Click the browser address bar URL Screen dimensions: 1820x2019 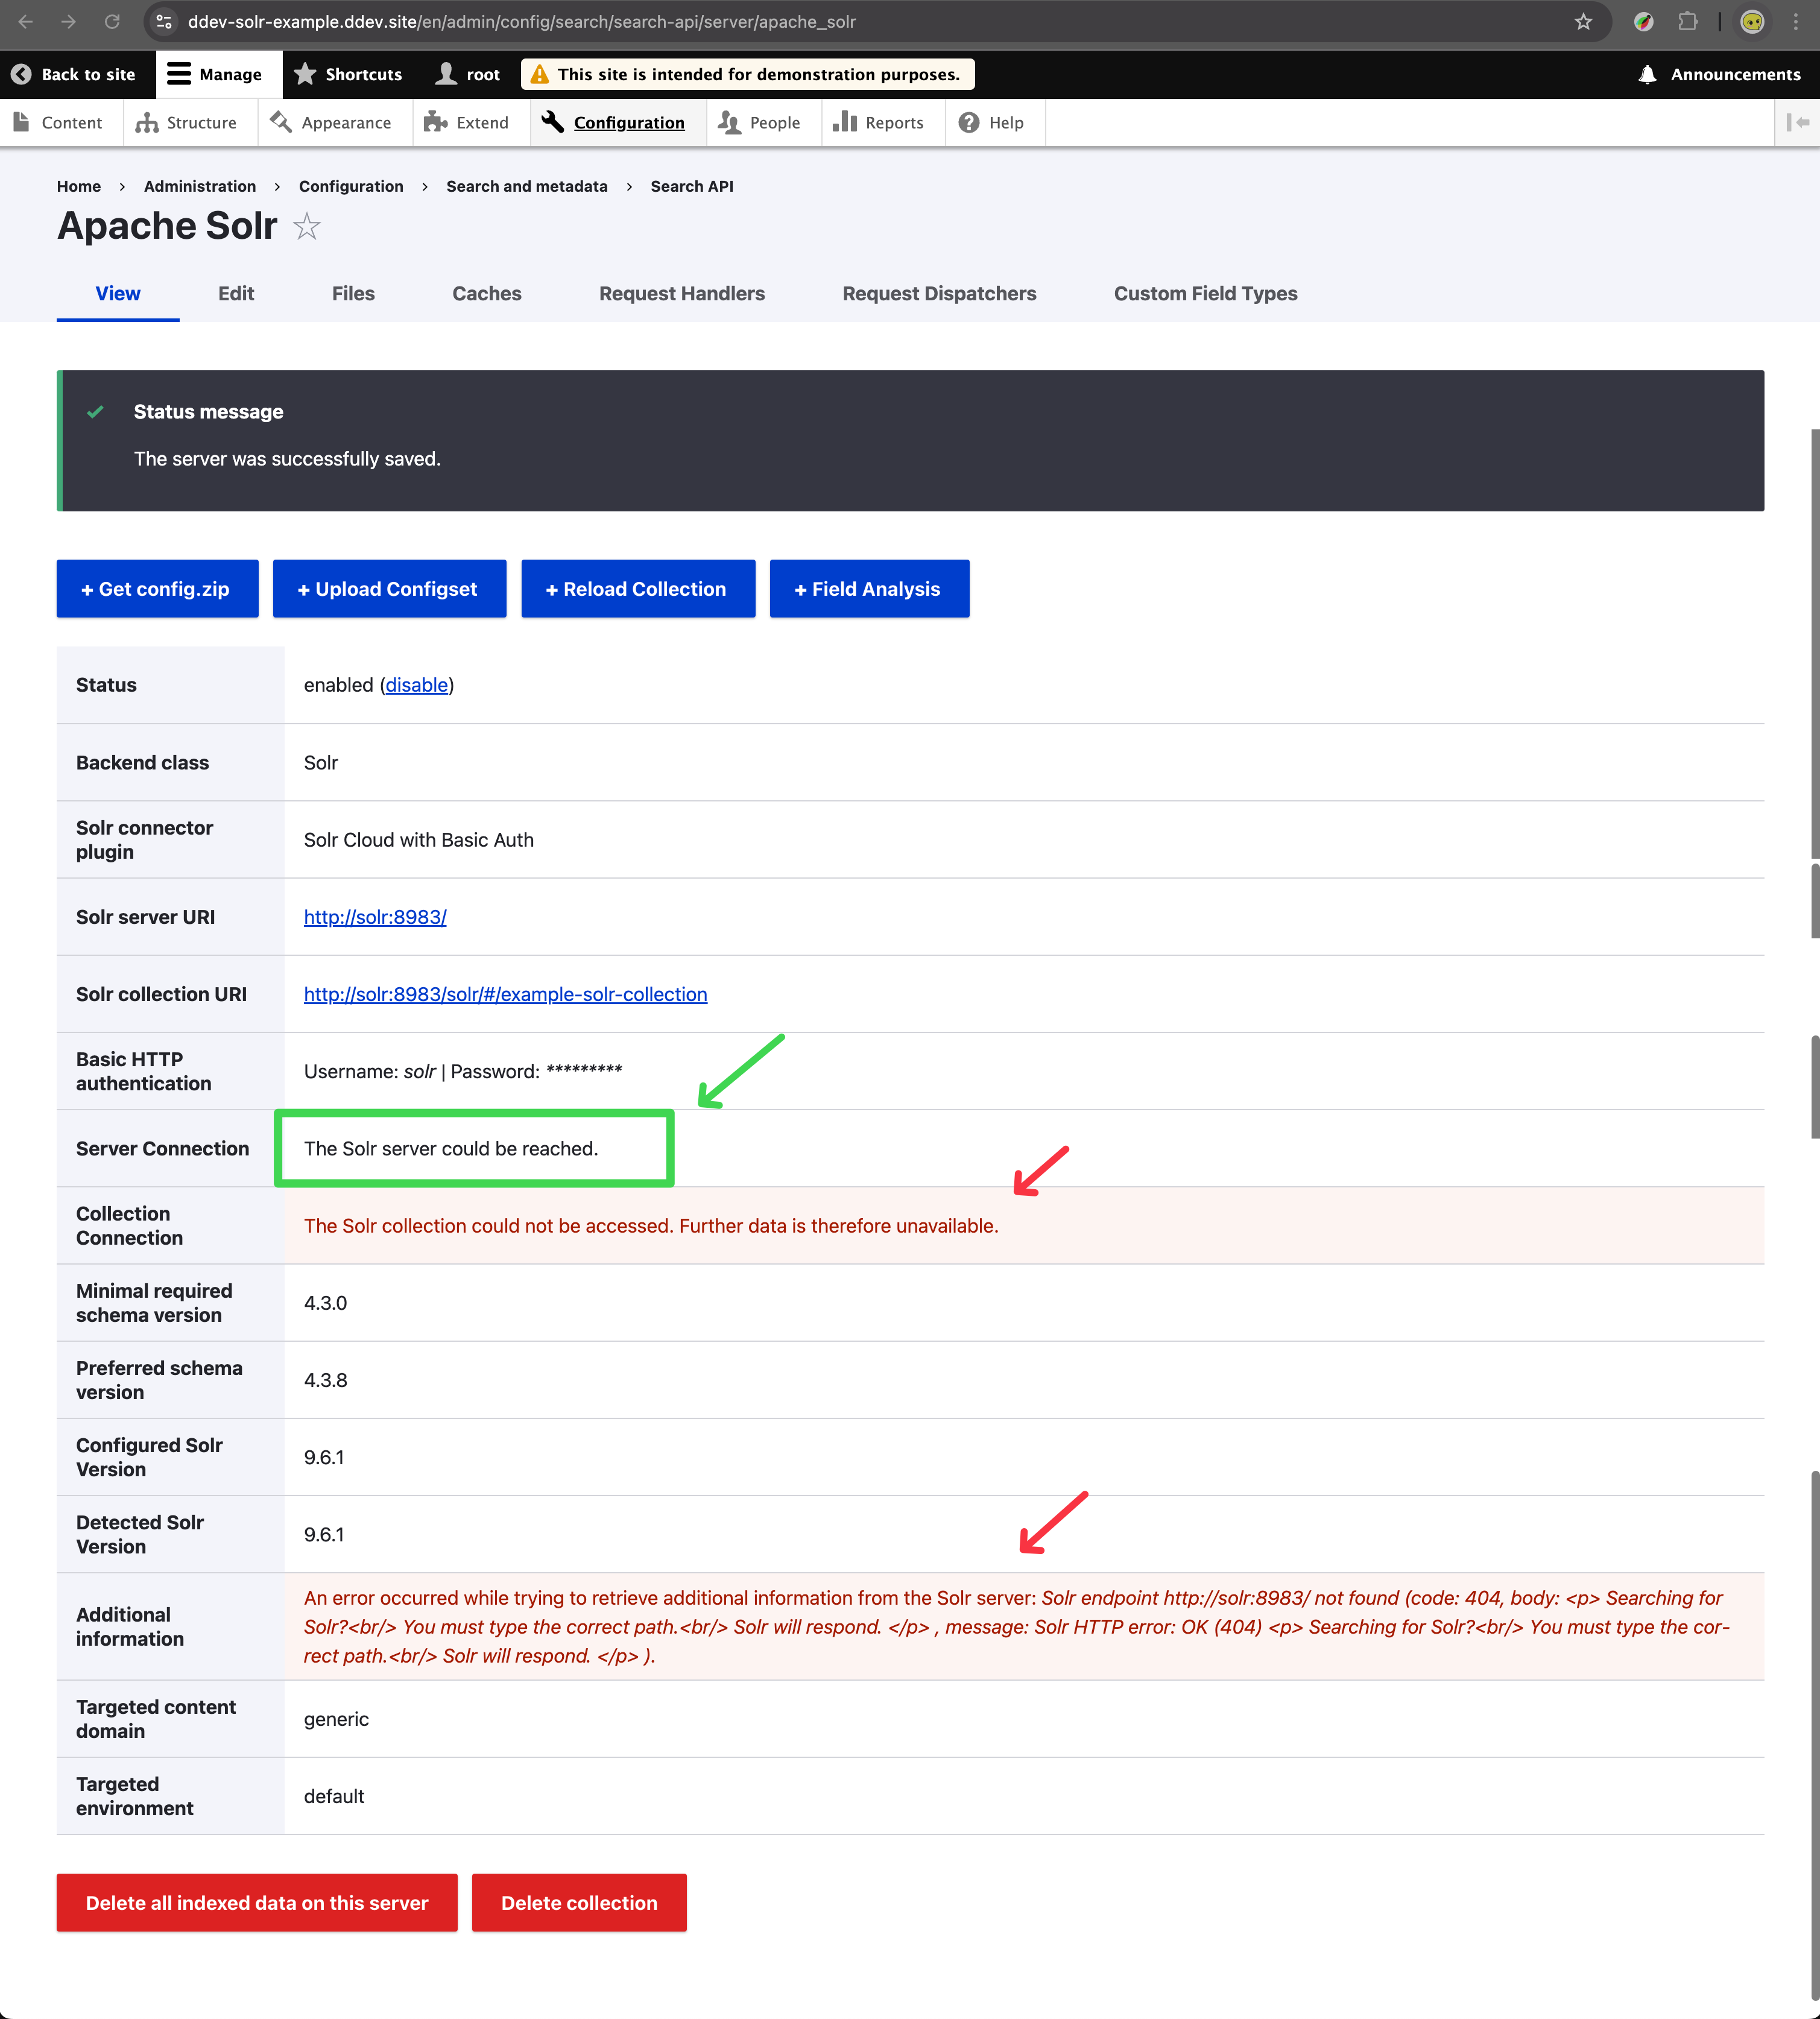pyautogui.click(x=520, y=22)
